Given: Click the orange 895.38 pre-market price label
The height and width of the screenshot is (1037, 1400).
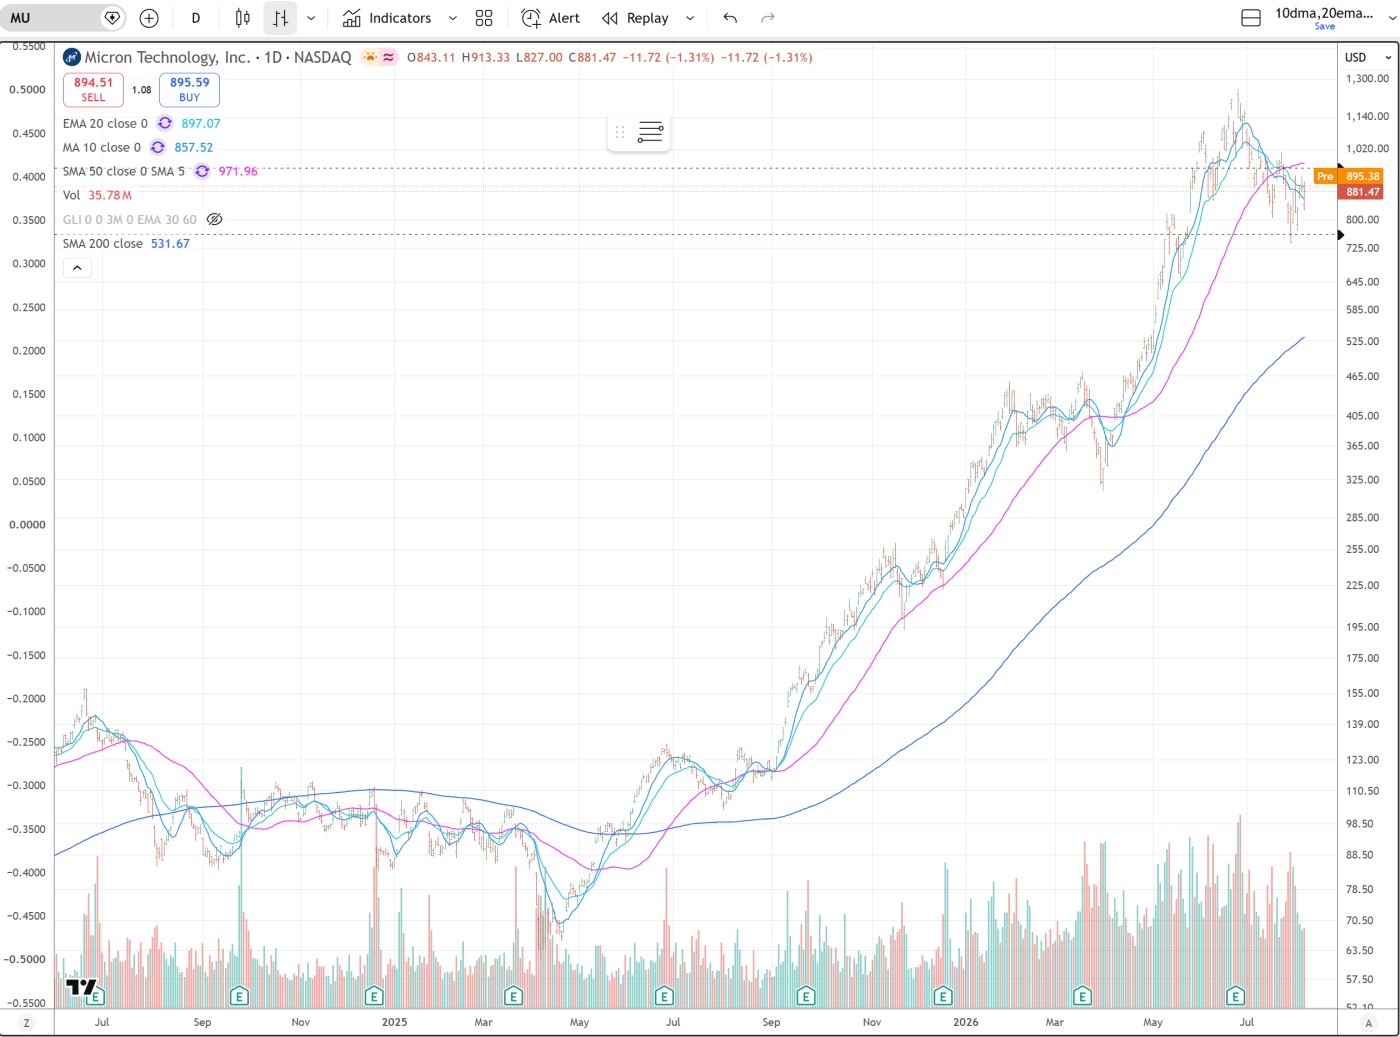Looking at the screenshot, I should click(x=1362, y=176).
